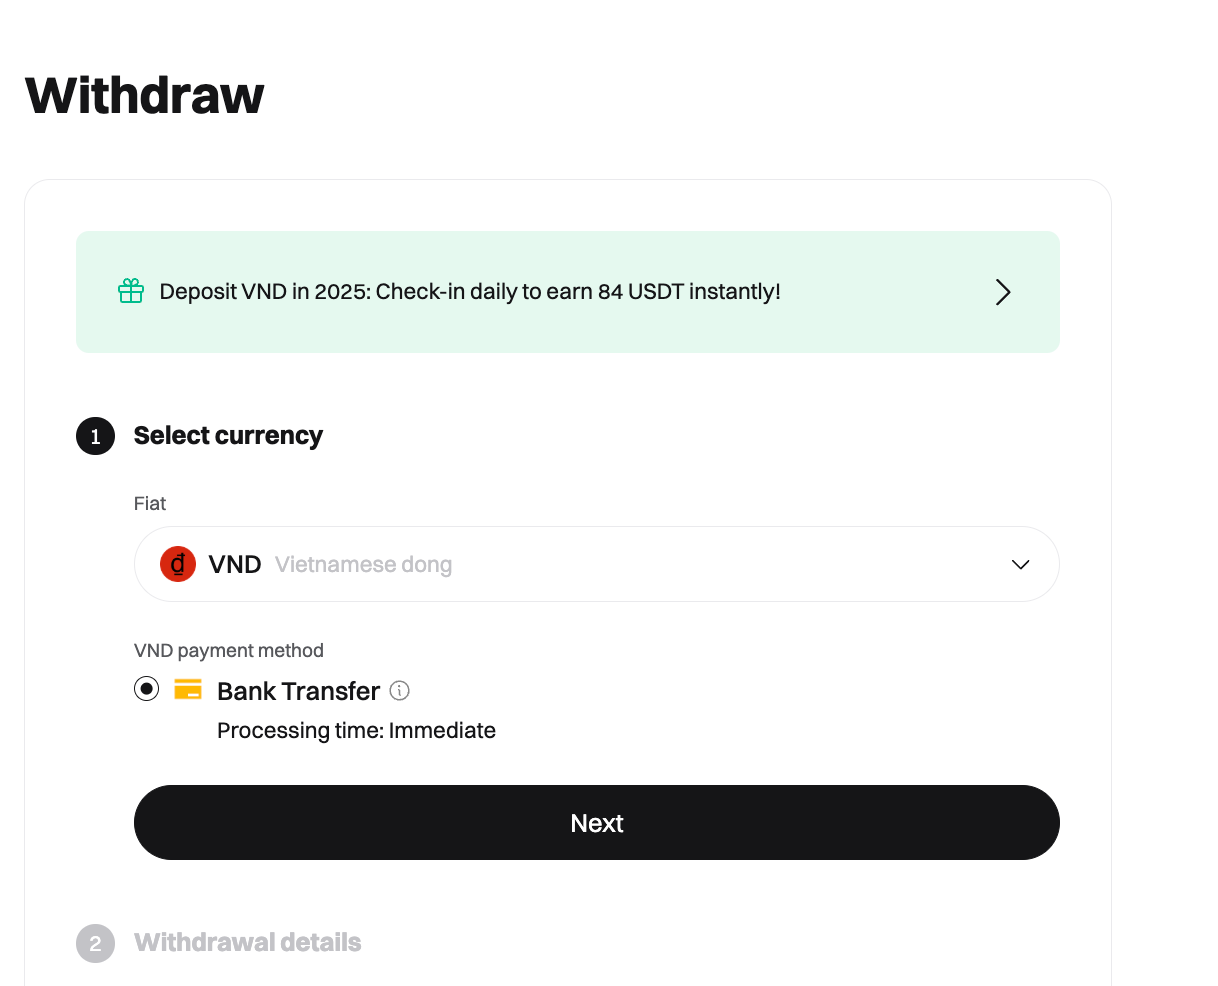Screen dimensions: 1218x986
Task: Select the Bank Transfer card icon
Action: 188,689
